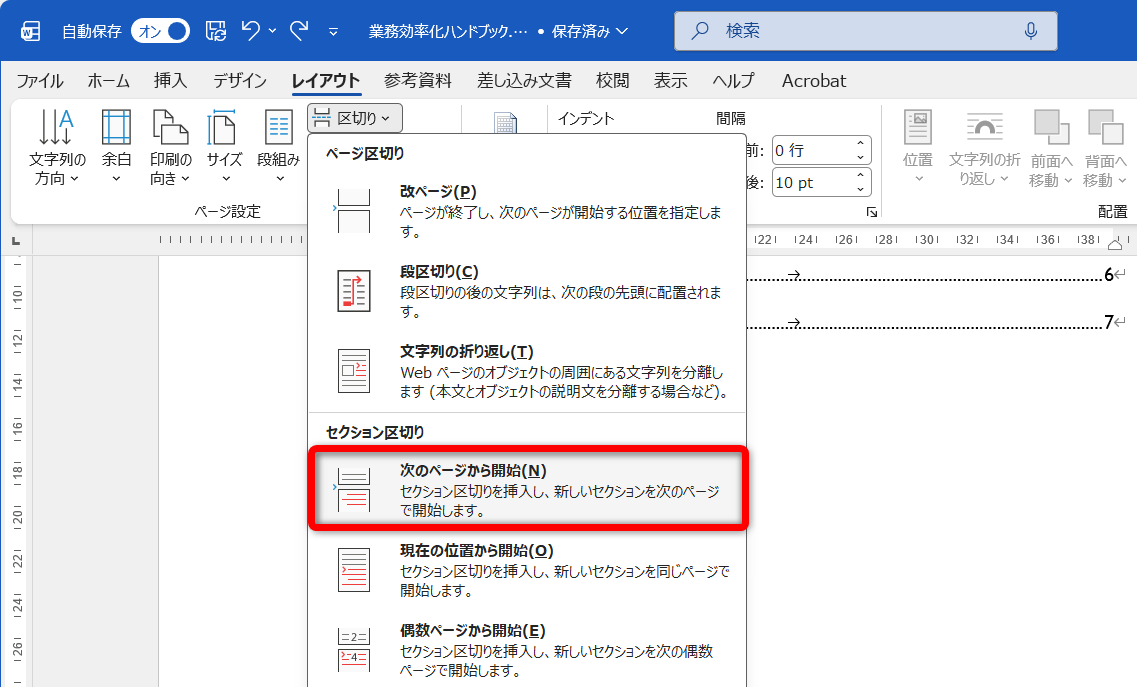Decrease the 前 spacing with down arrow

pyautogui.click(x=861, y=157)
